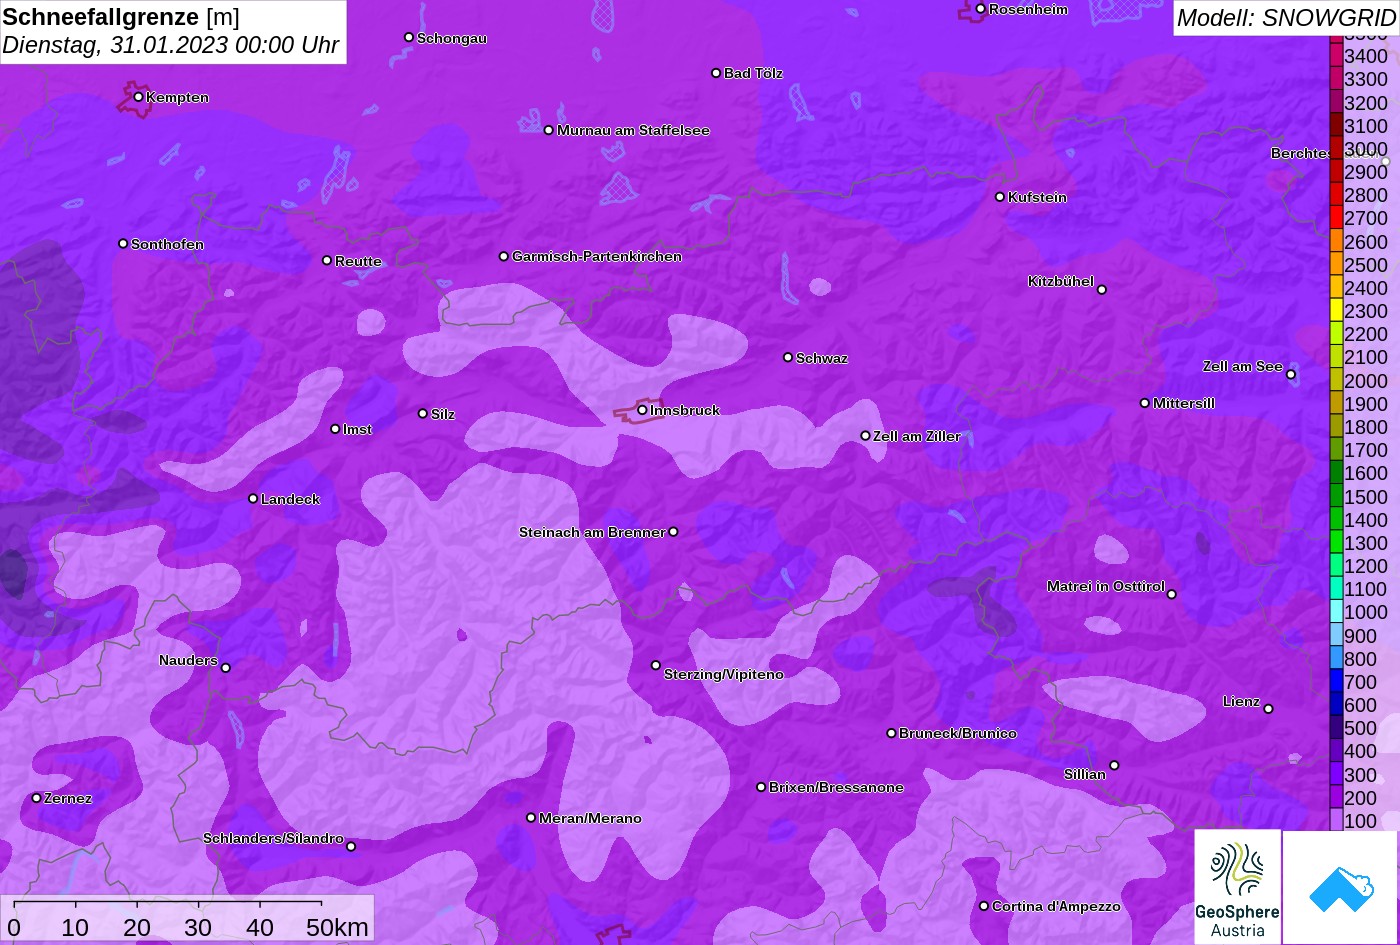The image size is (1400, 945).
Task: Click the Zell am See label
Action: click(x=1242, y=366)
